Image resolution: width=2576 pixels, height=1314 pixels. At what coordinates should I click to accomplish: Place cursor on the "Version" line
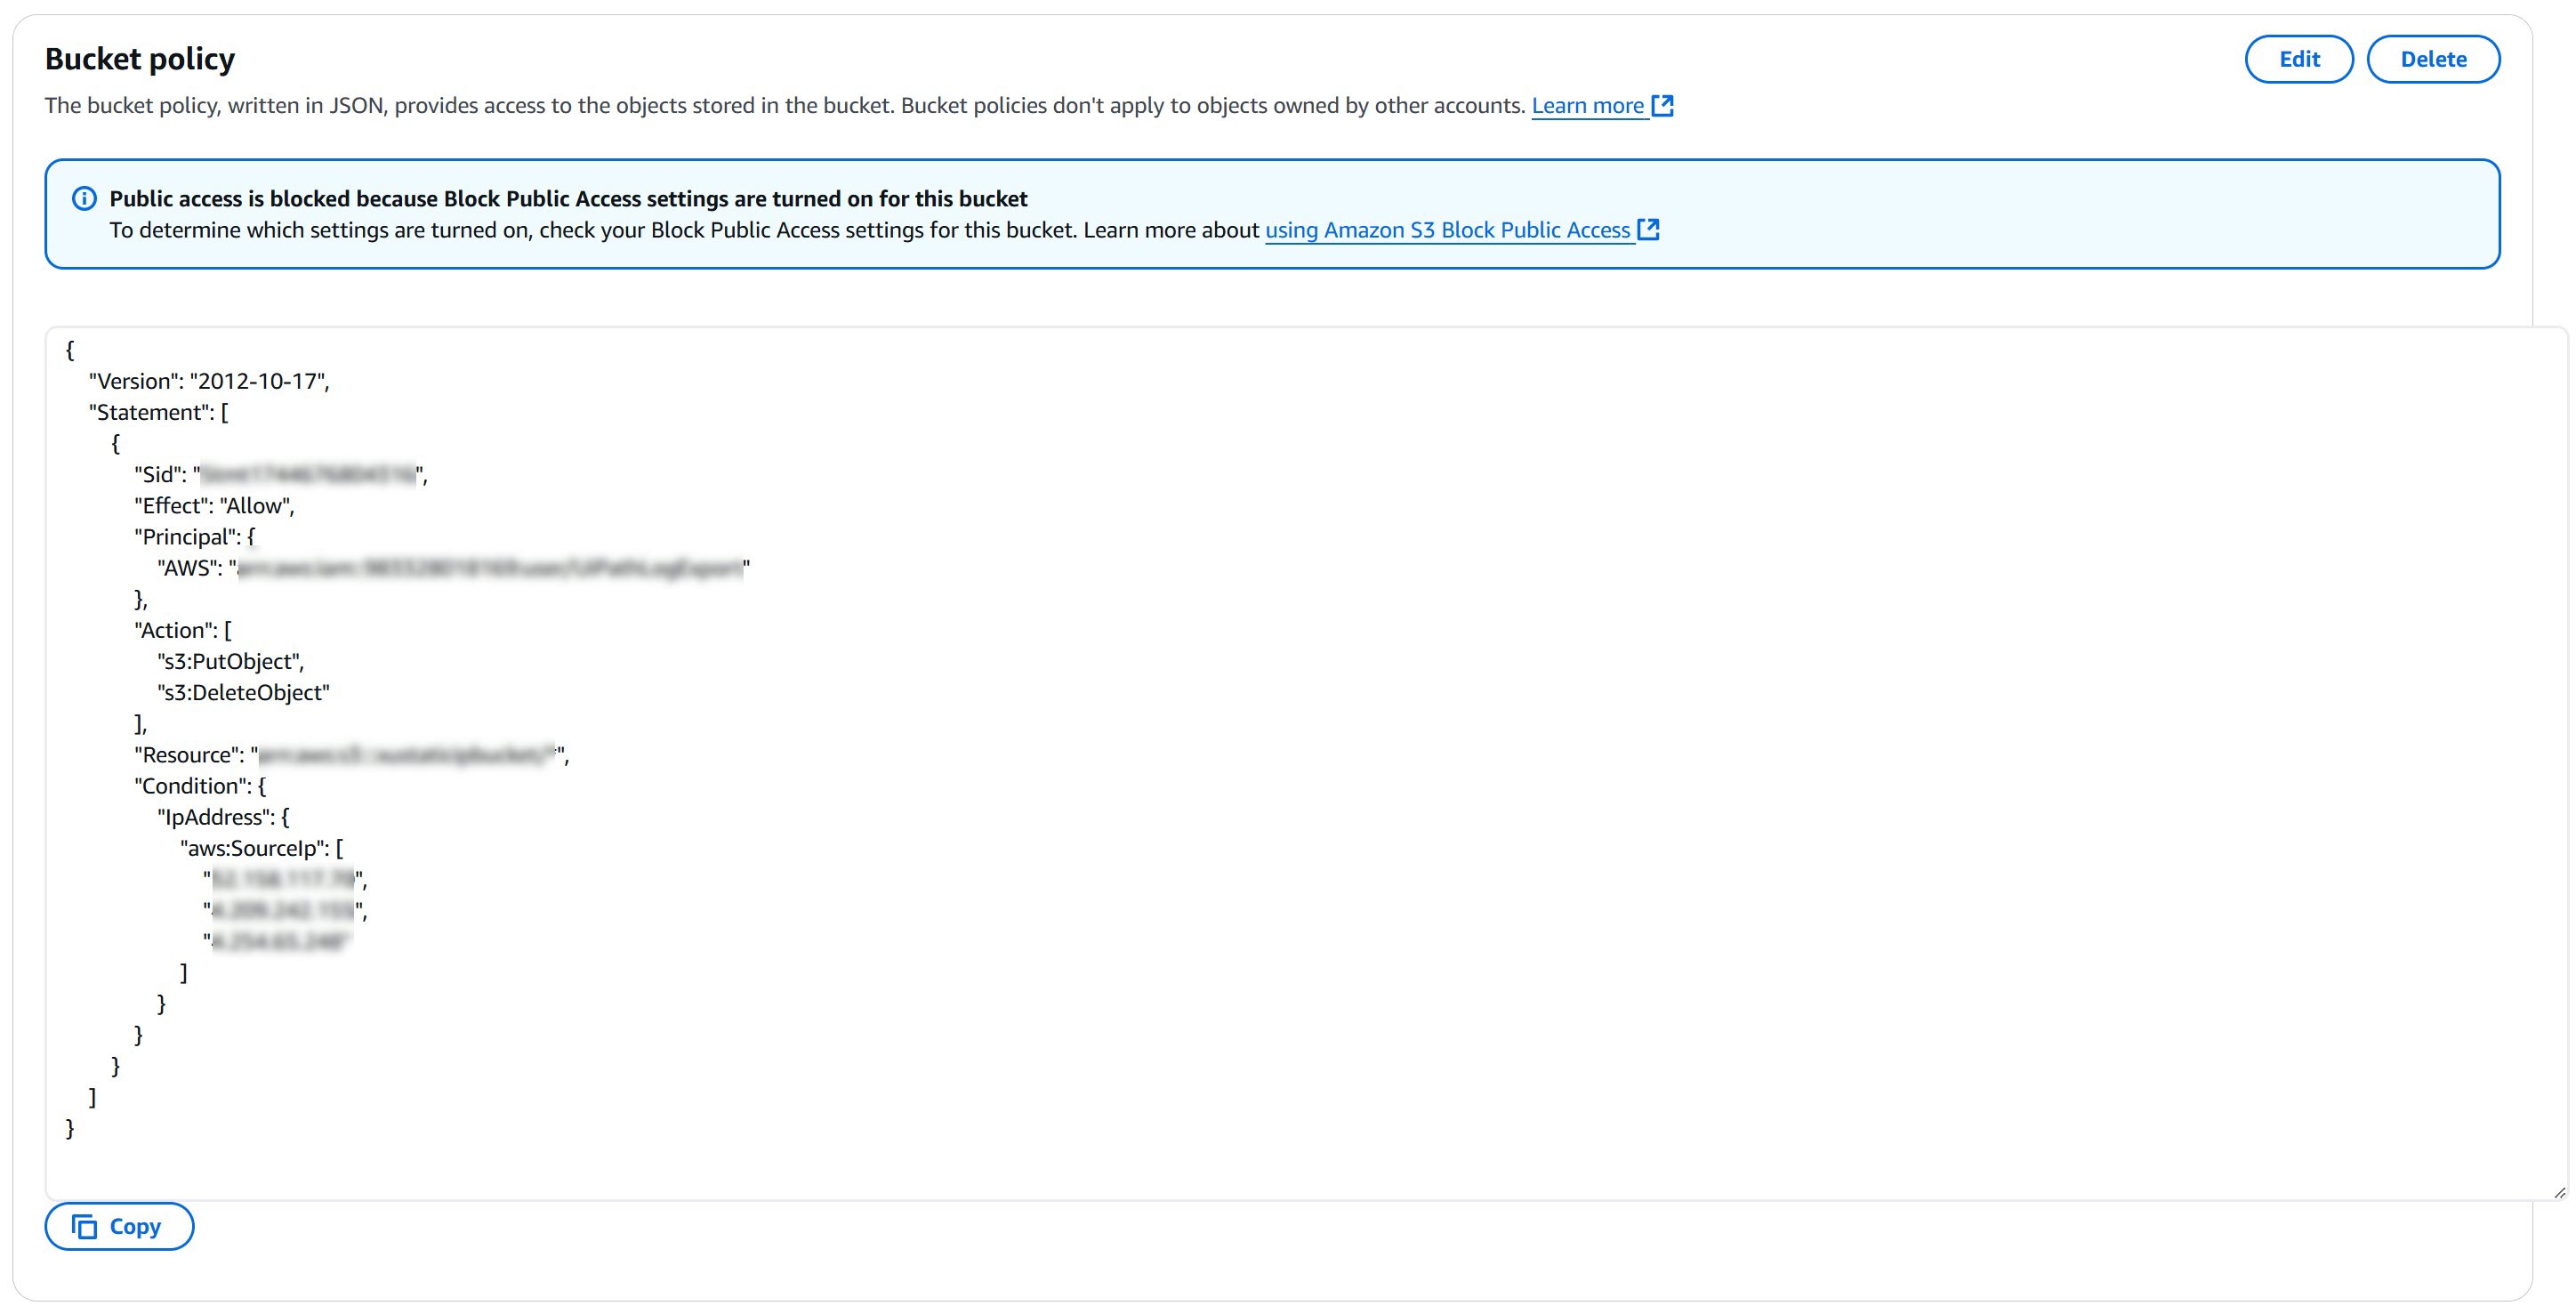[x=209, y=381]
